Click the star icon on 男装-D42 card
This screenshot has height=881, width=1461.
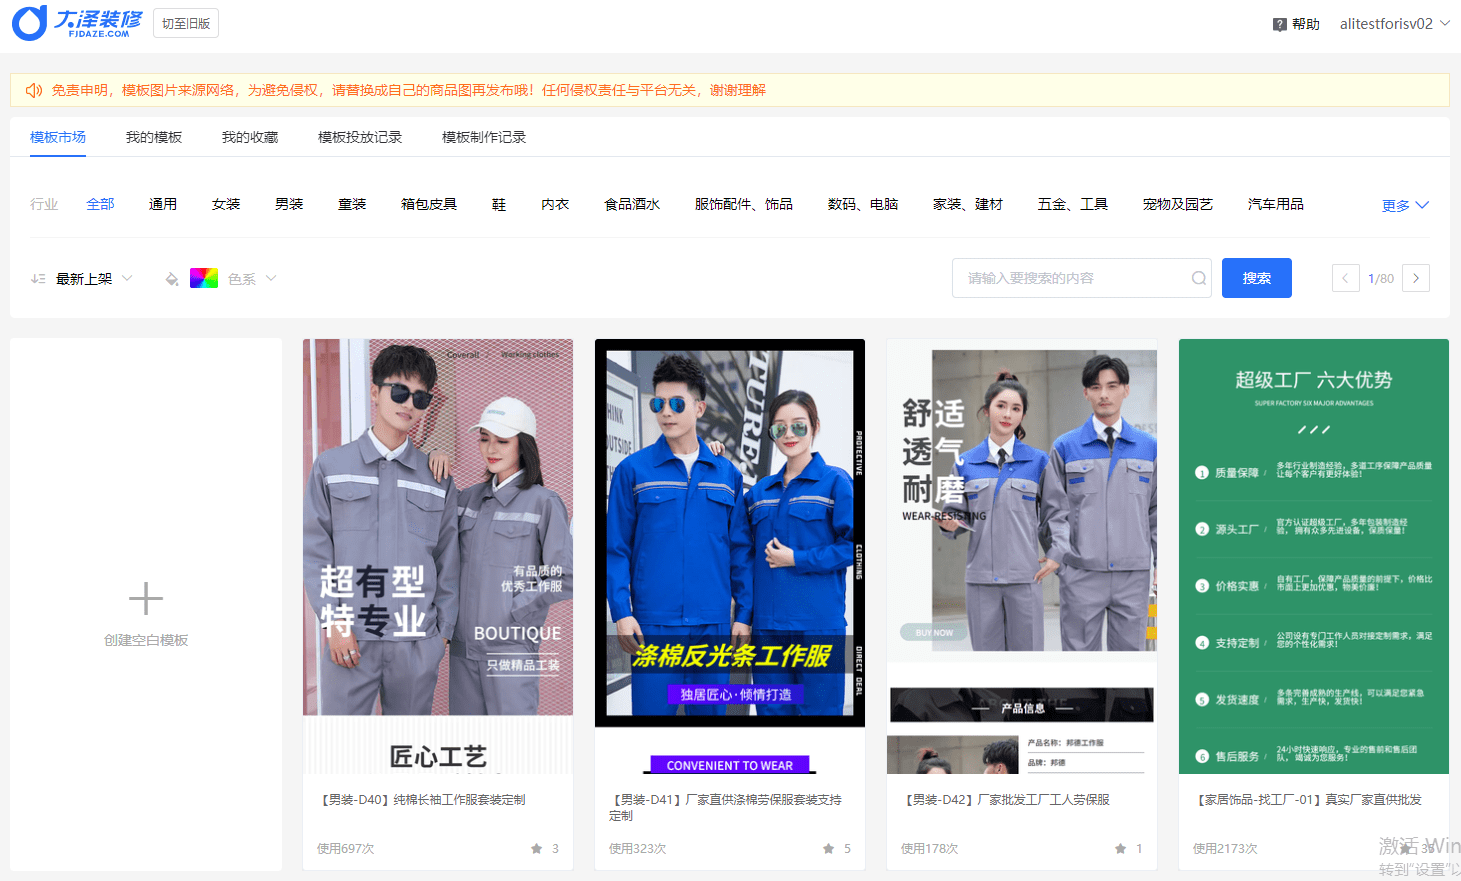tap(1121, 848)
